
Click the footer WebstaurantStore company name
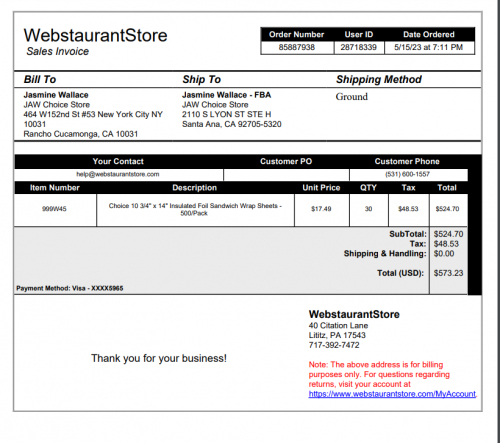(354, 314)
